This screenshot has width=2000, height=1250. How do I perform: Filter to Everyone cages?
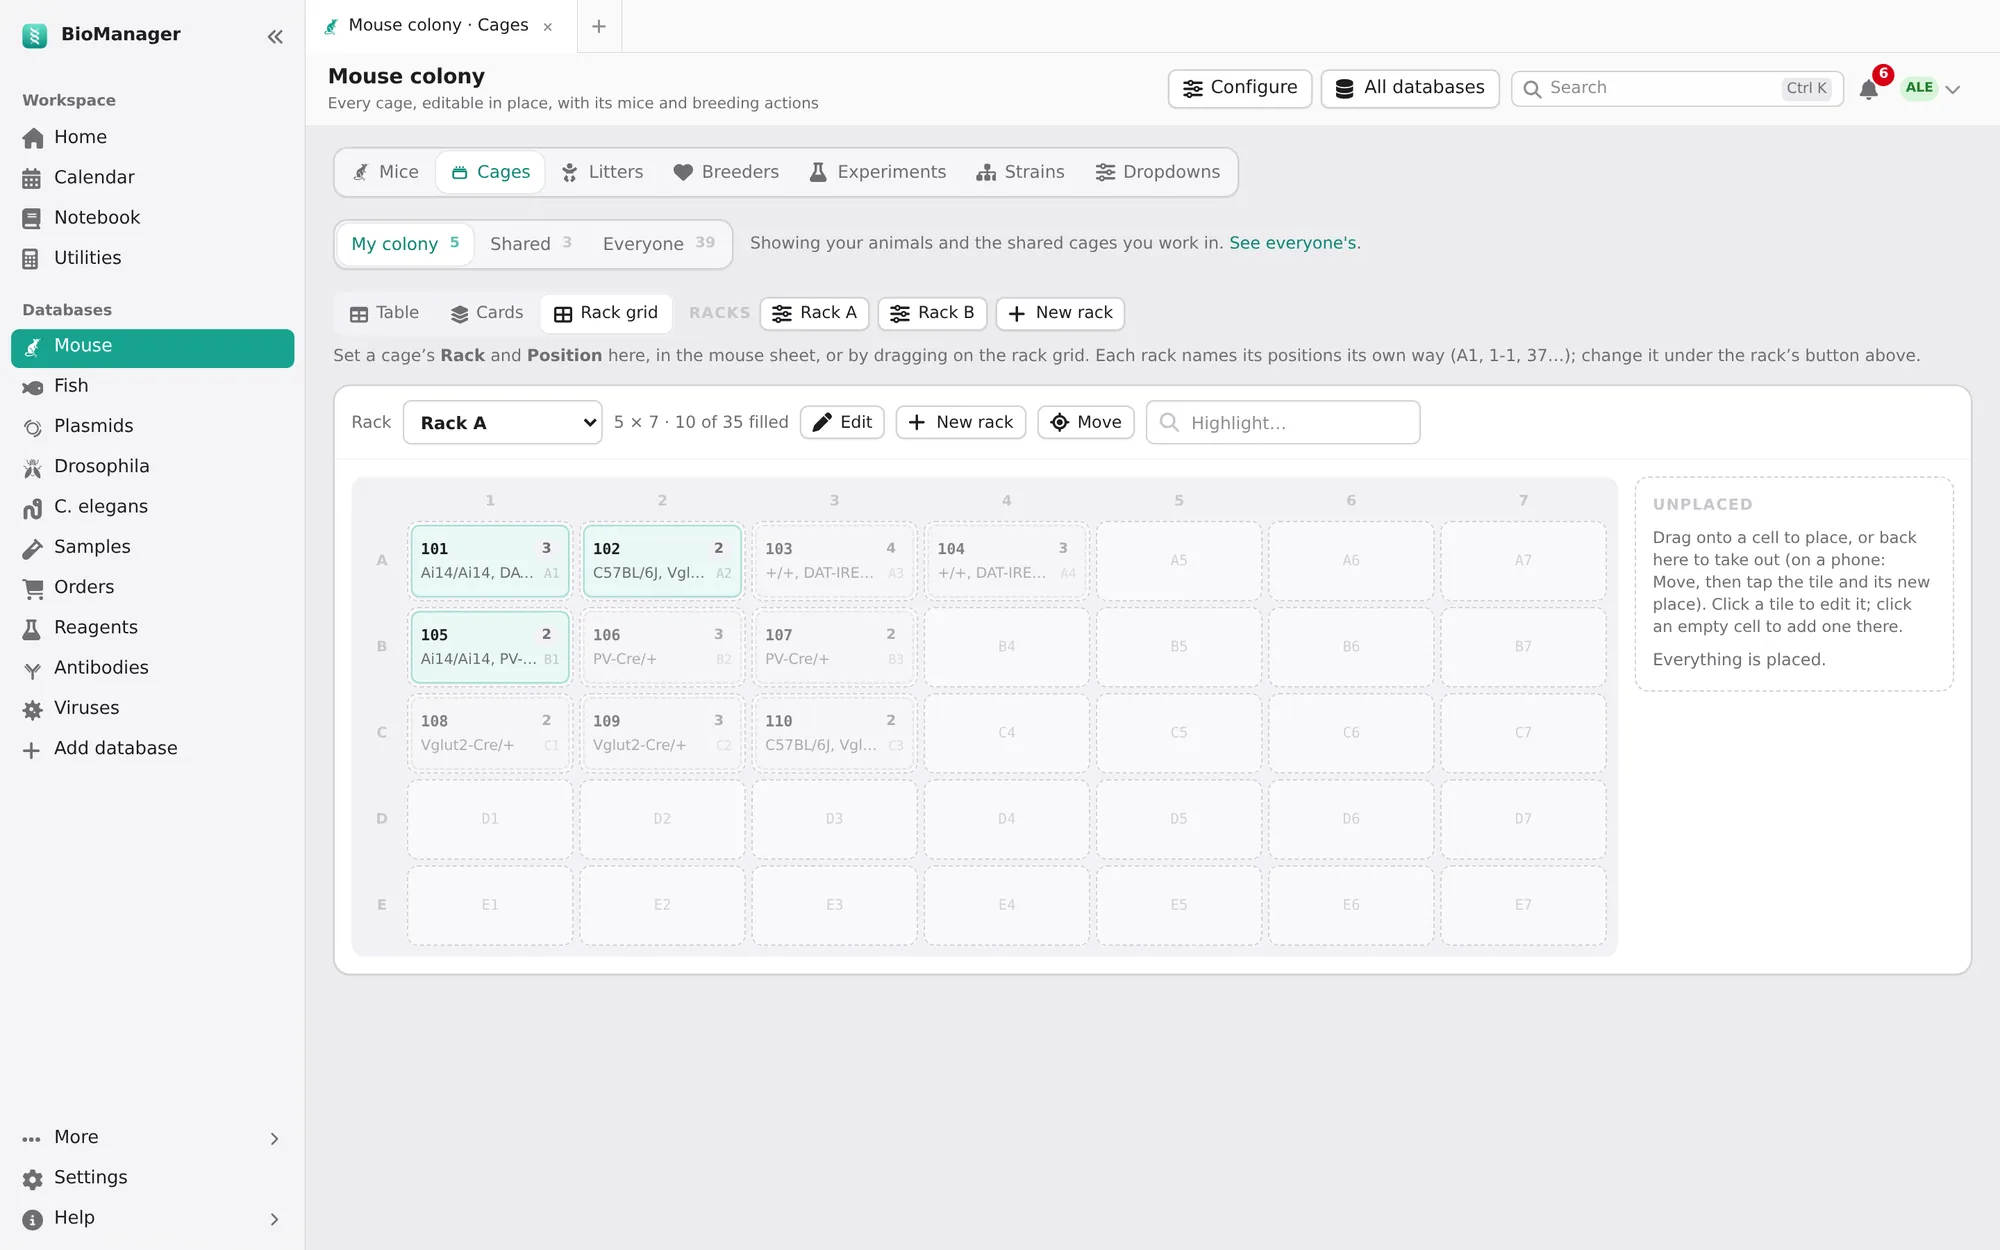click(x=659, y=244)
